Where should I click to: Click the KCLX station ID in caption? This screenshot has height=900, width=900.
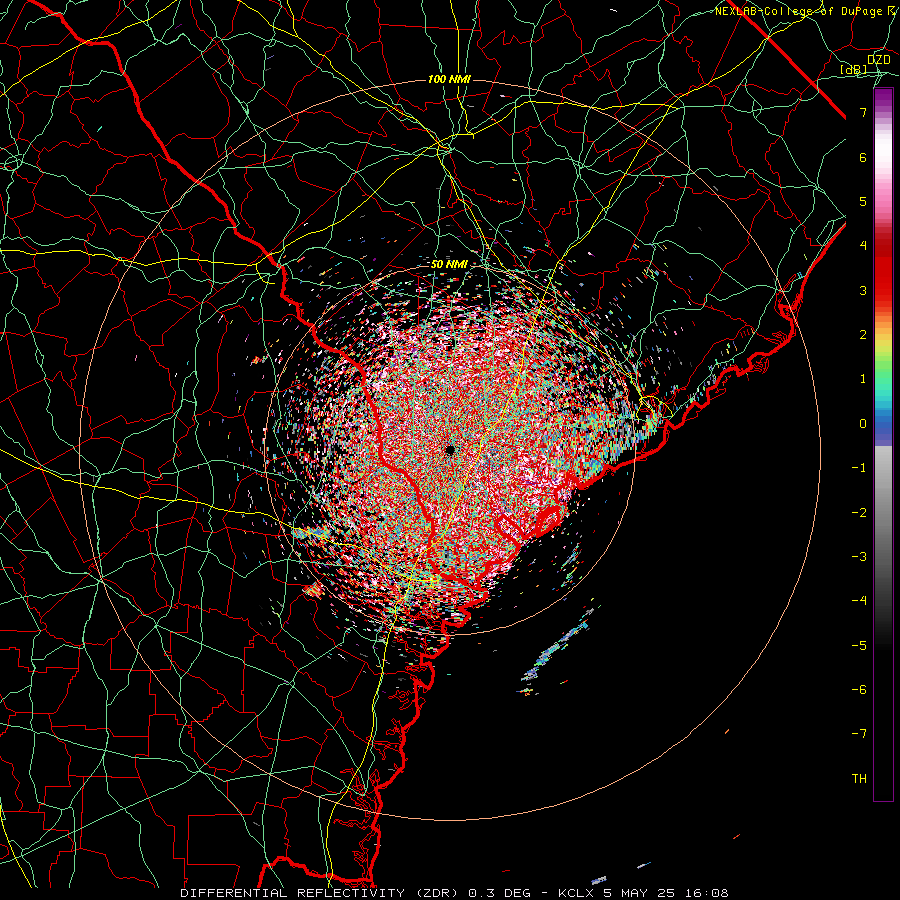[577, 893]
